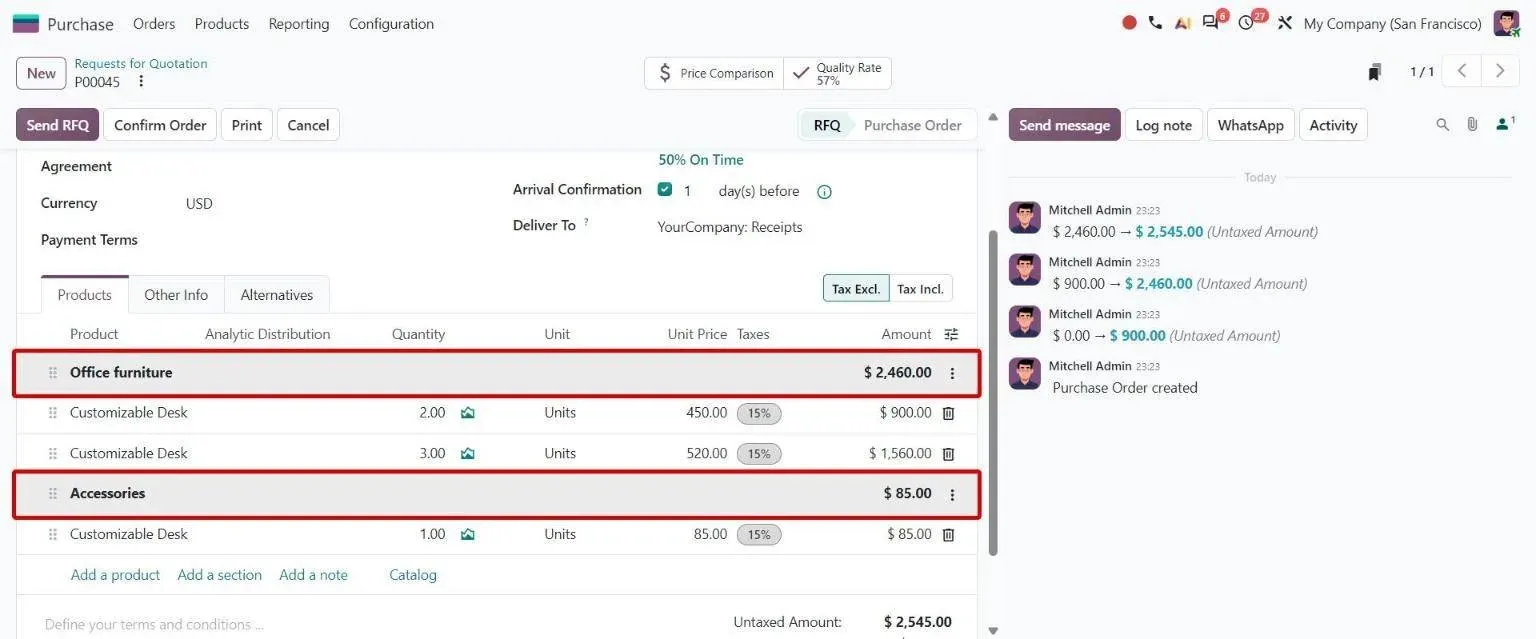Viewport: 1536px width, 639px height.
Task: Open the forecast chart icon beside quantity 1.00
Action: [x=467, y=535]
